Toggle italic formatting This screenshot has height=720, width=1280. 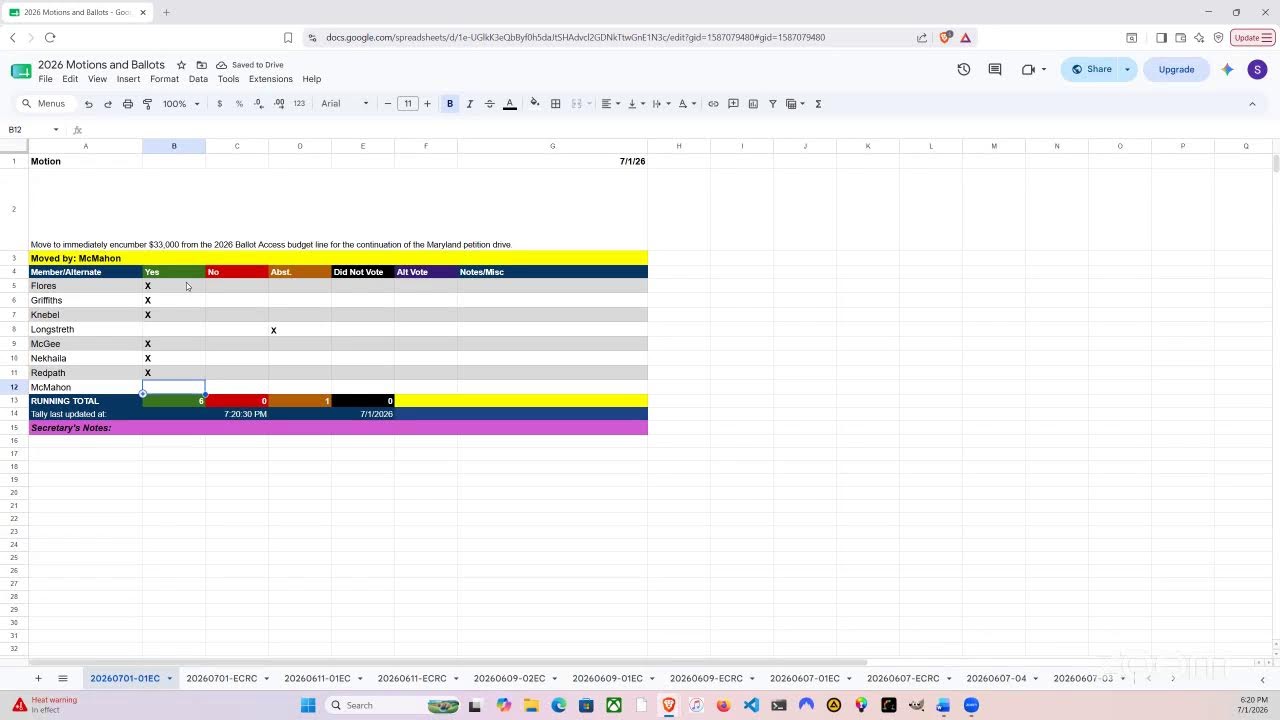pyautogui.click(x=469, y=104)
